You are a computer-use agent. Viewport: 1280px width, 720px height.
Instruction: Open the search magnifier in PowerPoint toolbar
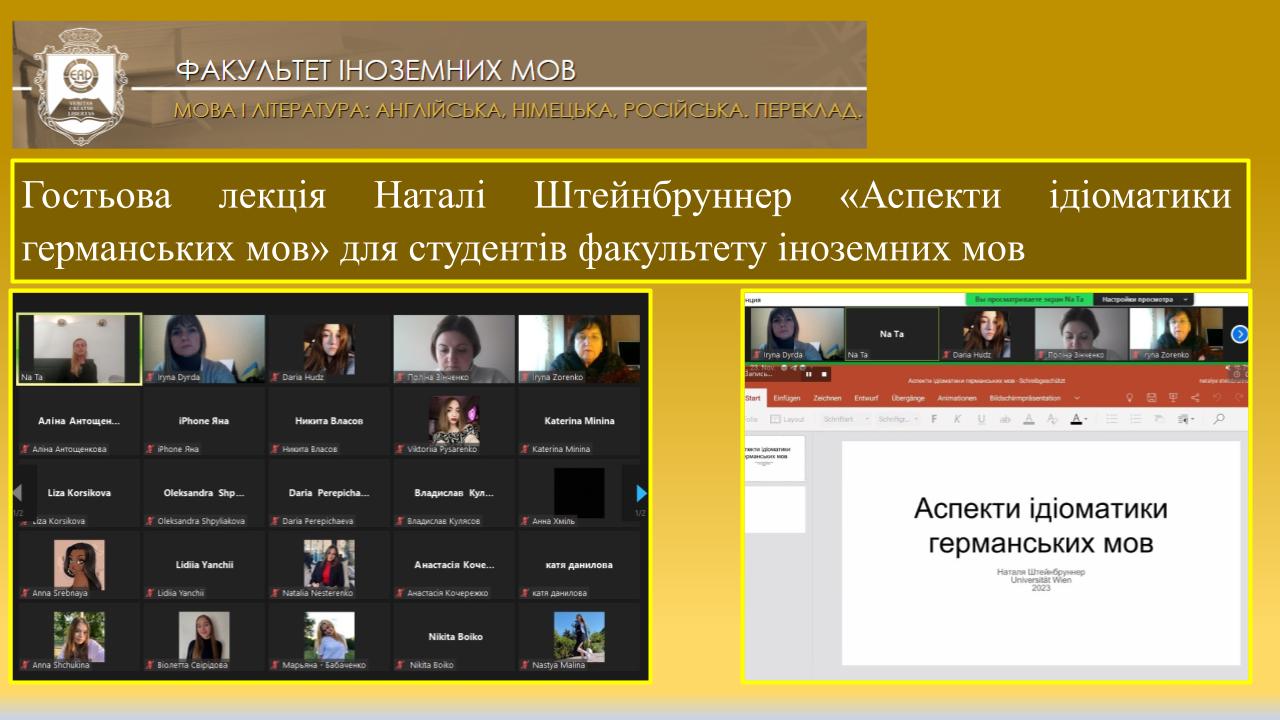coord(1219,419)
